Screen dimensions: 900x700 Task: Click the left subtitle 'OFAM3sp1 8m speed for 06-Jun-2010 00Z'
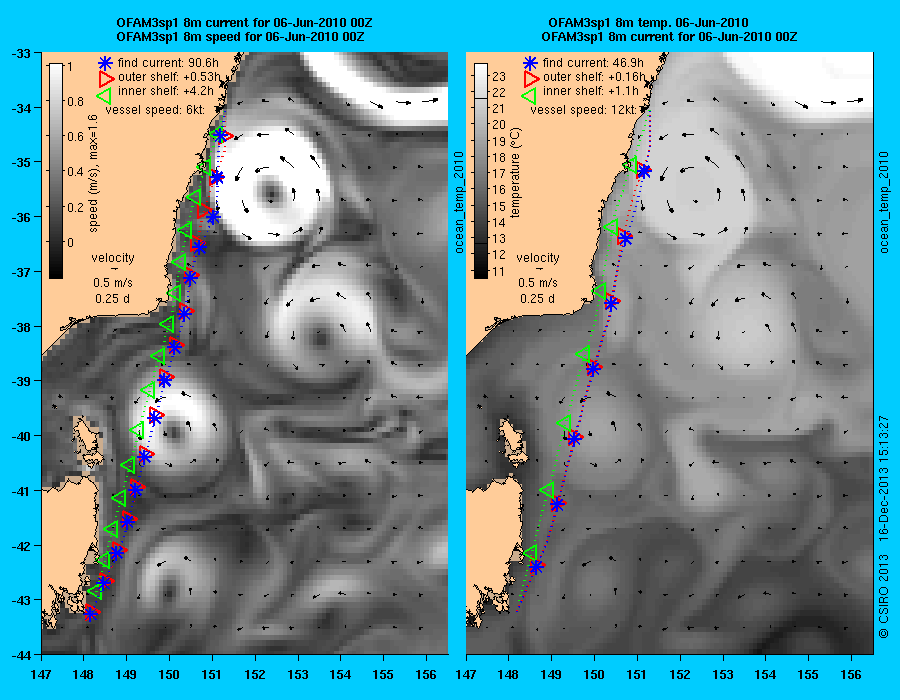pos(240,37)
